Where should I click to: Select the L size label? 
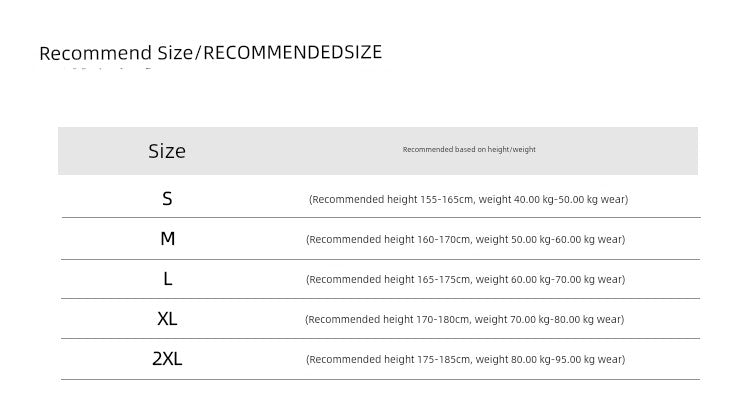pyautogui.click(x=167, y=278)
